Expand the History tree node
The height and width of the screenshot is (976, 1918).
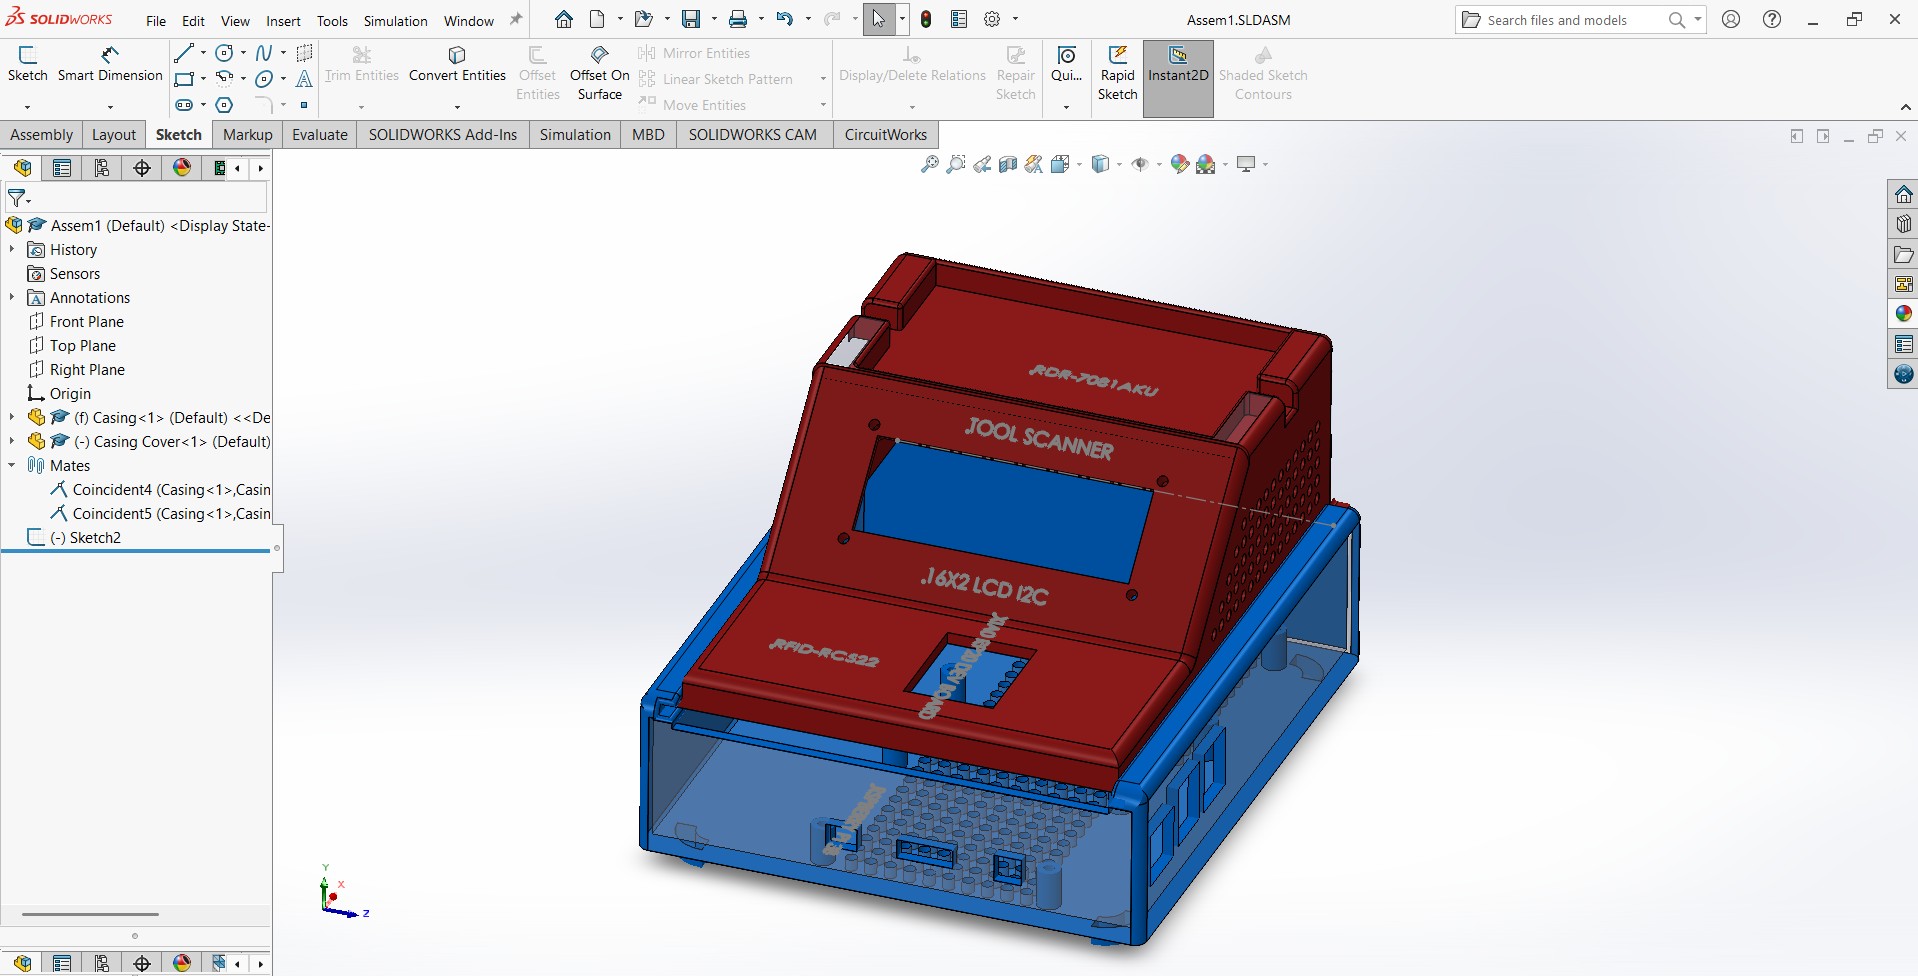[12, 249]
